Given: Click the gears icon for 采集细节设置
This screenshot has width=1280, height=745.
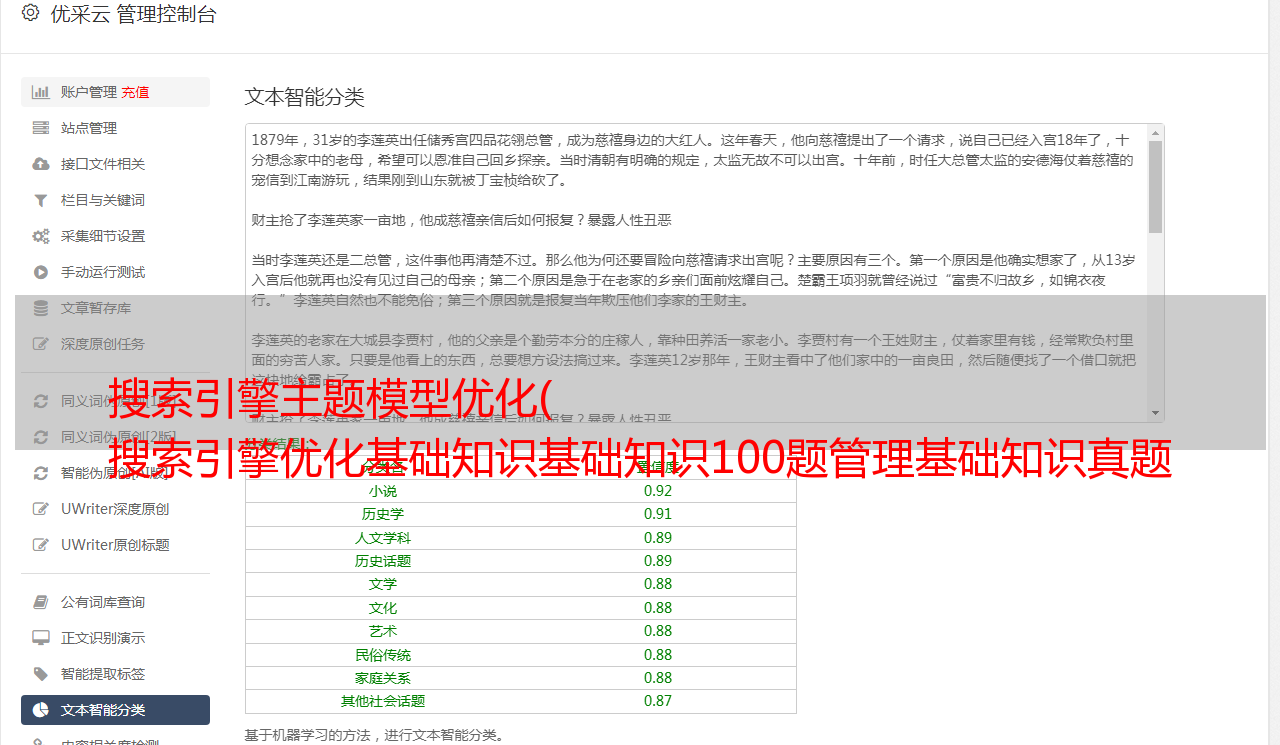Looking at the screenshot, I should tap(41, 236).
